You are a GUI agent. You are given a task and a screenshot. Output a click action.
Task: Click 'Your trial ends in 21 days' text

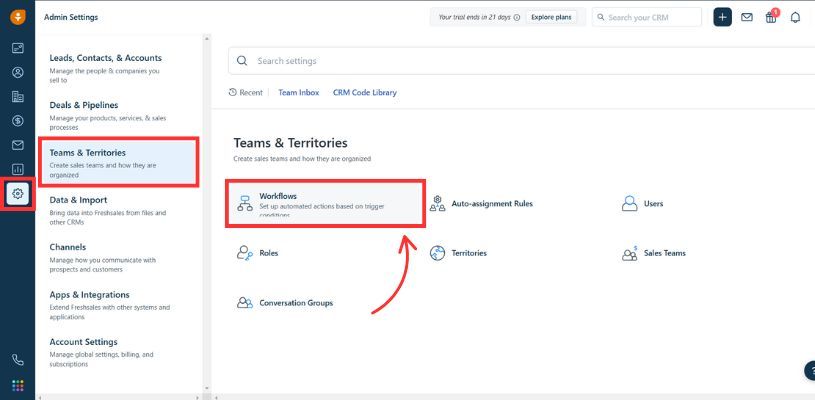(475, 17)
